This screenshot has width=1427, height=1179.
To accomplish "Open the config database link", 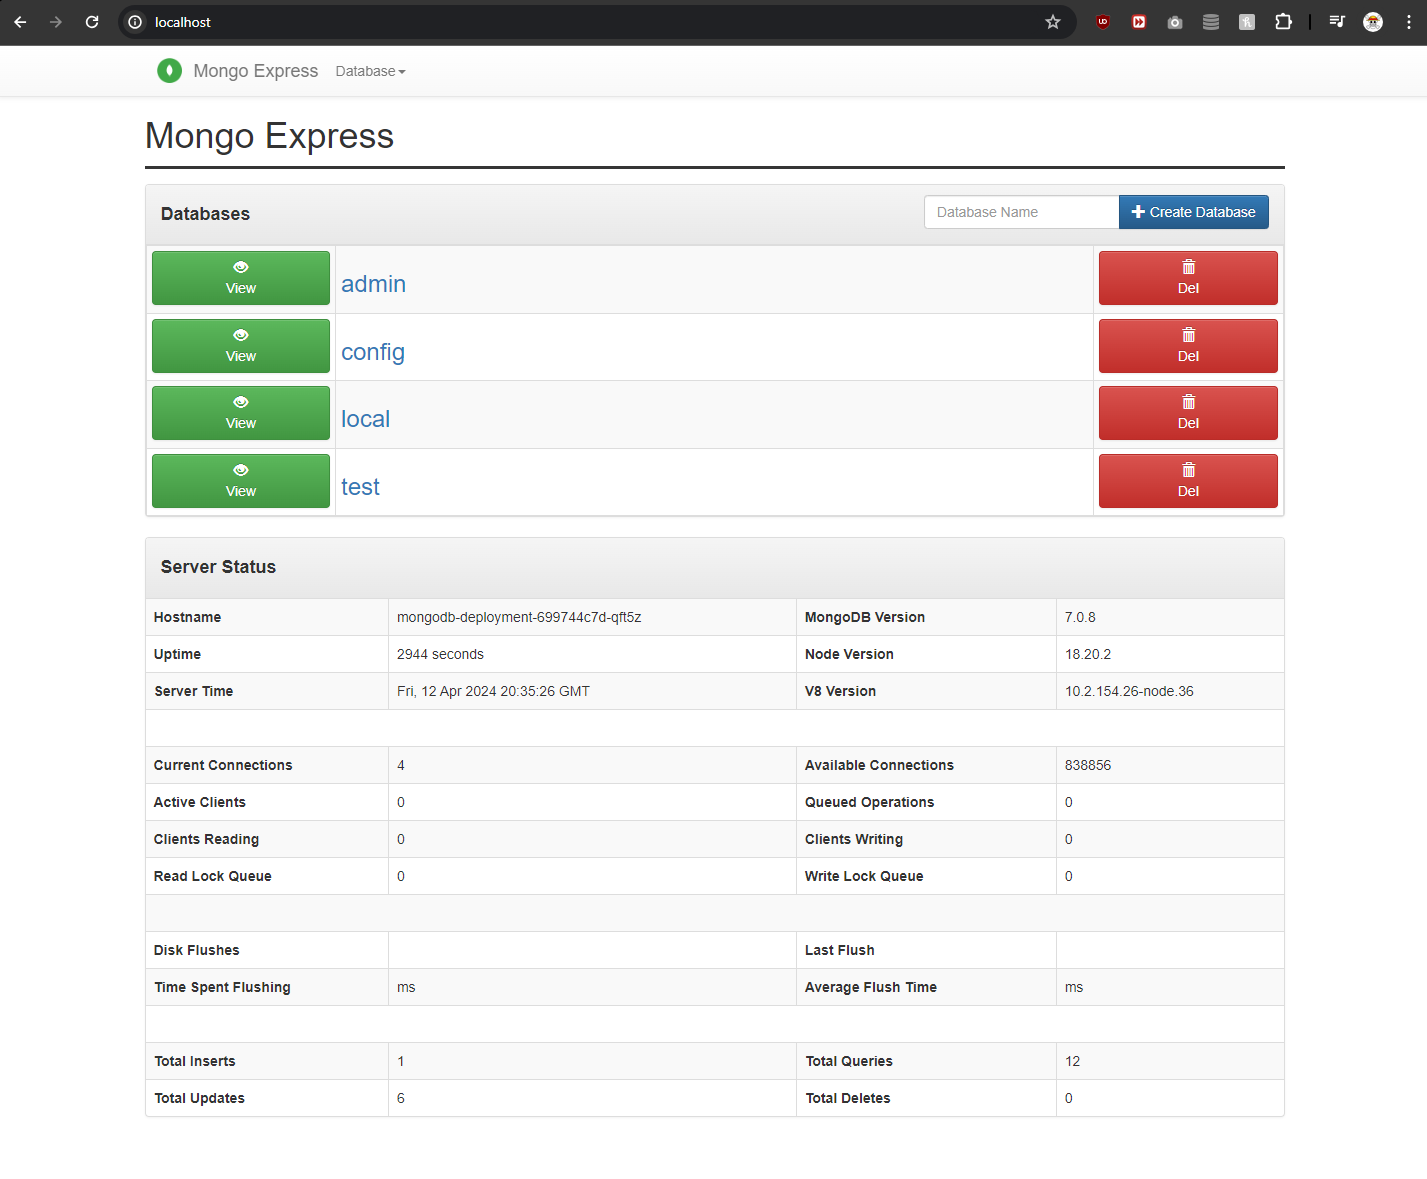I will click(x=373, y=352).
